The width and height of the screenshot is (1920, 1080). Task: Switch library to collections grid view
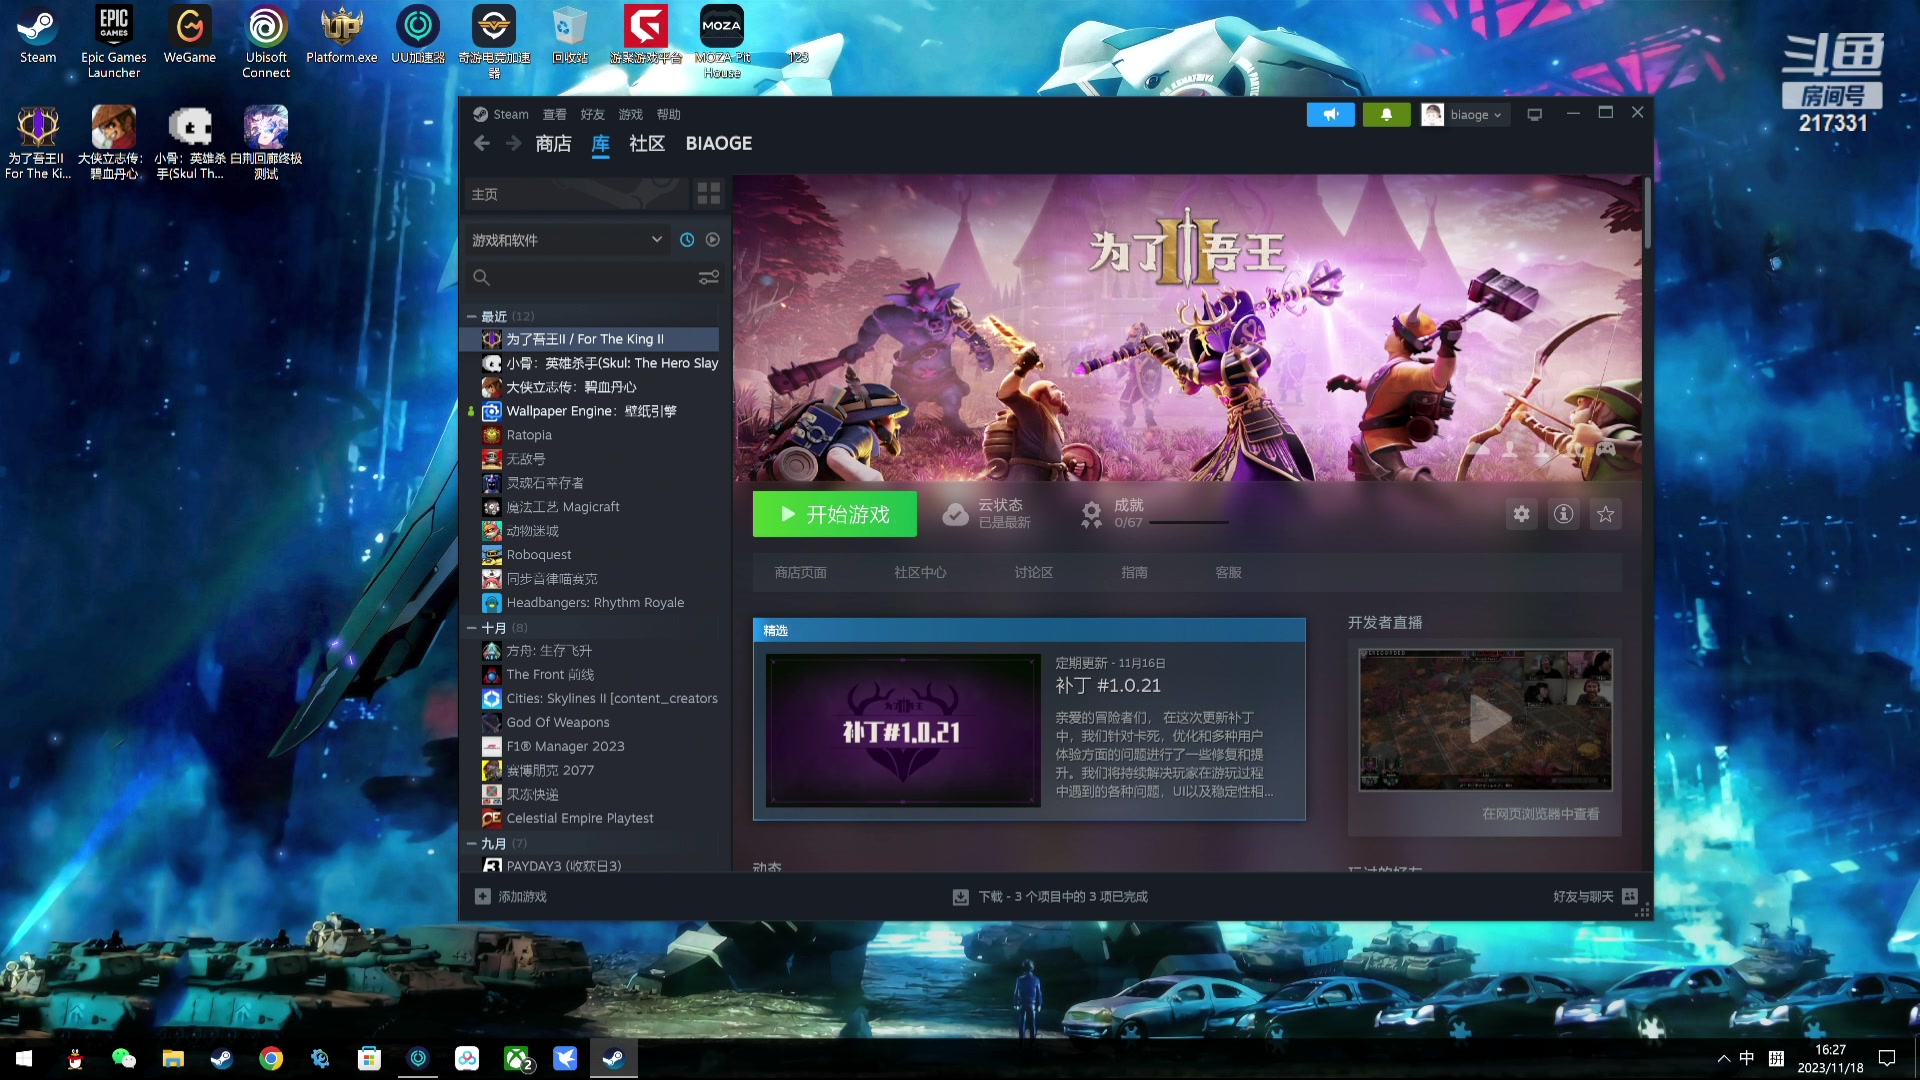pos(708,194)
